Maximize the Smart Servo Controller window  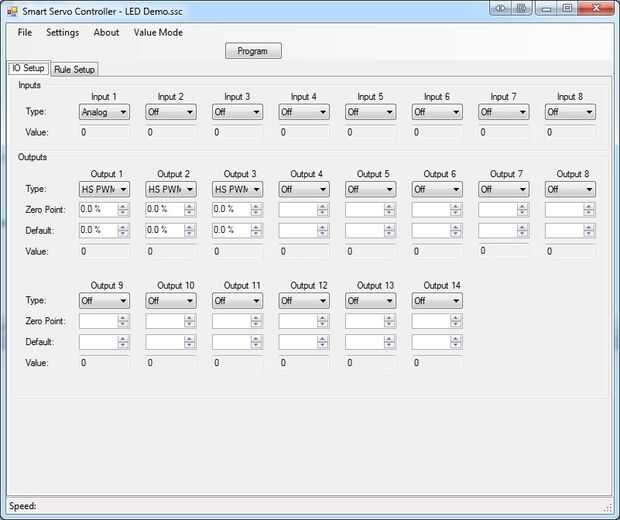pos(567,9)
